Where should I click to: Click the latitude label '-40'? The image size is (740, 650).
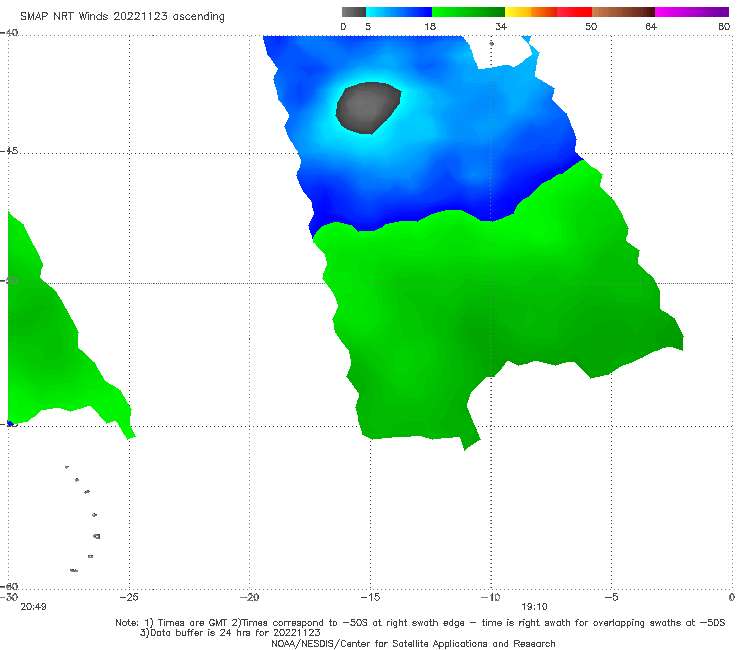coord(9,33)
